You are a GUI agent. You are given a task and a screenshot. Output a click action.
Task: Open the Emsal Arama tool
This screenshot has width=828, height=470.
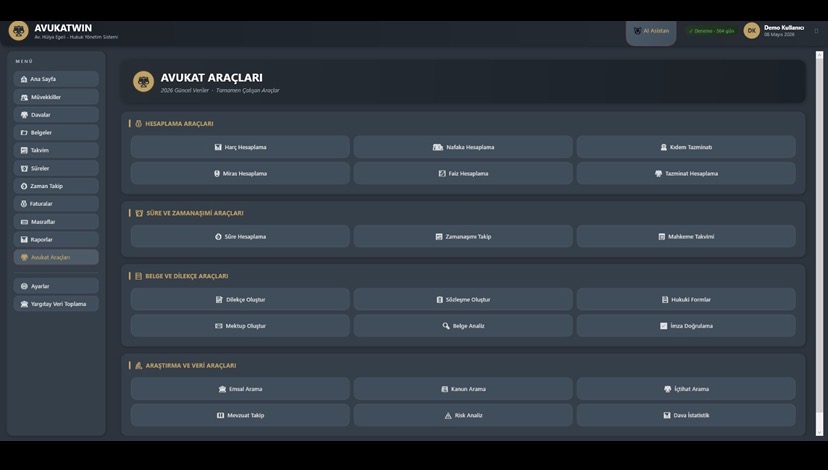click(x=240, y=389)
